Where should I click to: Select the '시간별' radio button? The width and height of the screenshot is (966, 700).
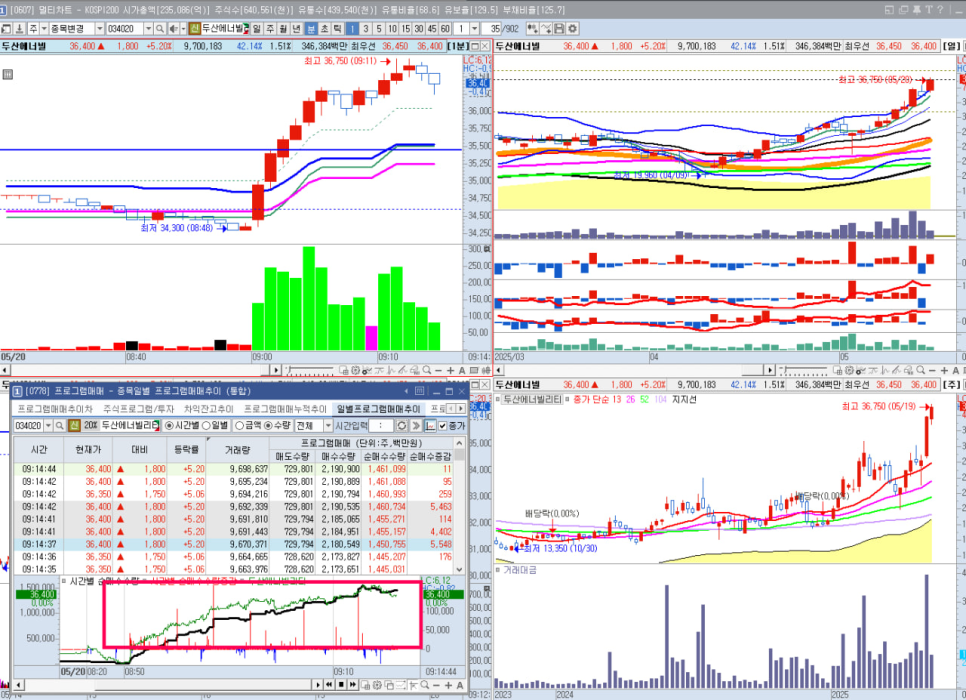point(169,426)
